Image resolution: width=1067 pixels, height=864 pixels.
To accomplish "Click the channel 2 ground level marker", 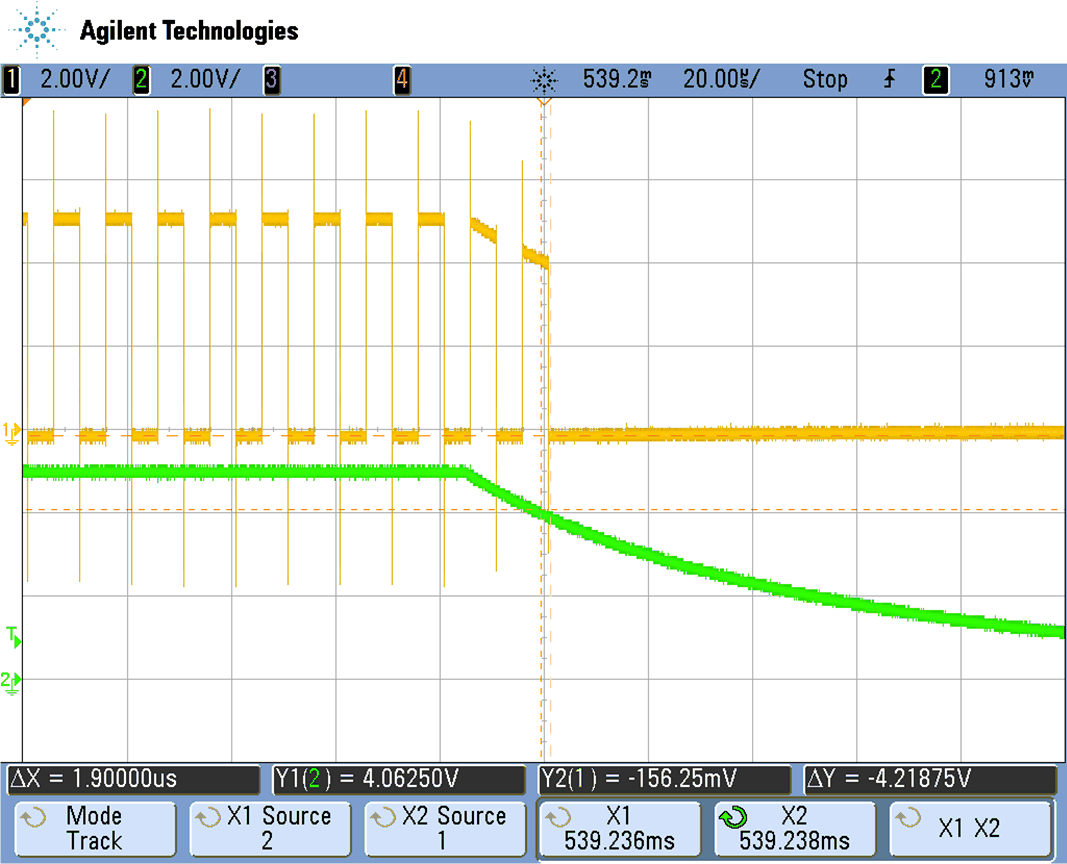I will click(x=12, y=681).
